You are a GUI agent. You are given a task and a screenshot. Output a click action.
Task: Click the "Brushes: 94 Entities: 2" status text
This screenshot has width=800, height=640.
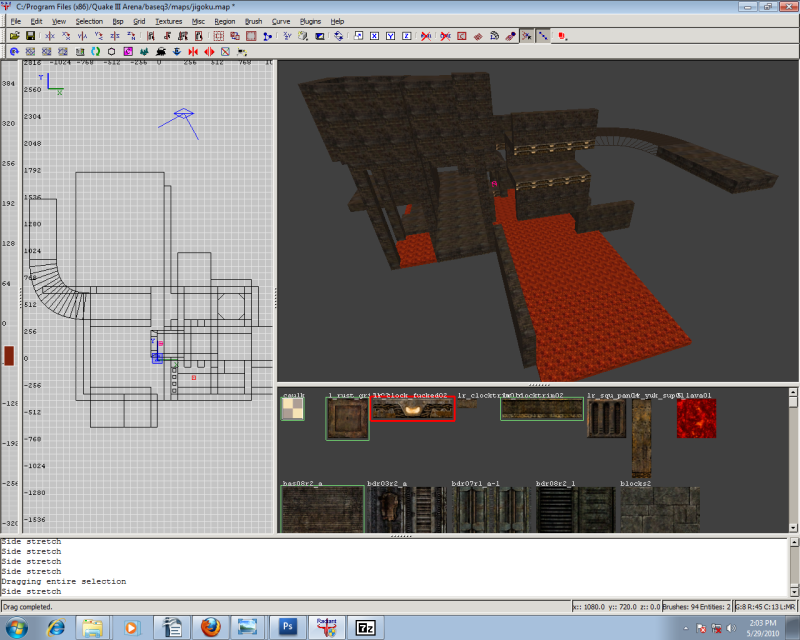696,607
